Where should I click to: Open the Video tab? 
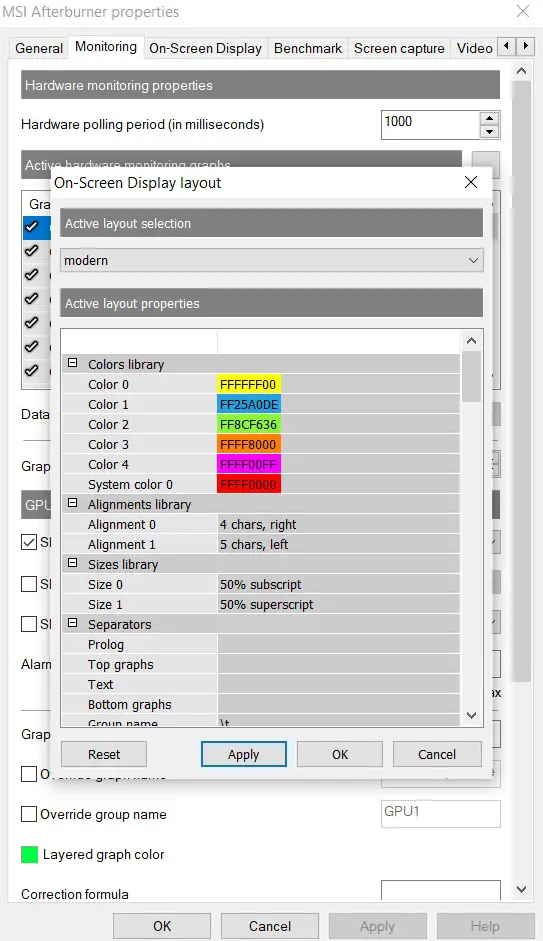click(x=474, y=48)
